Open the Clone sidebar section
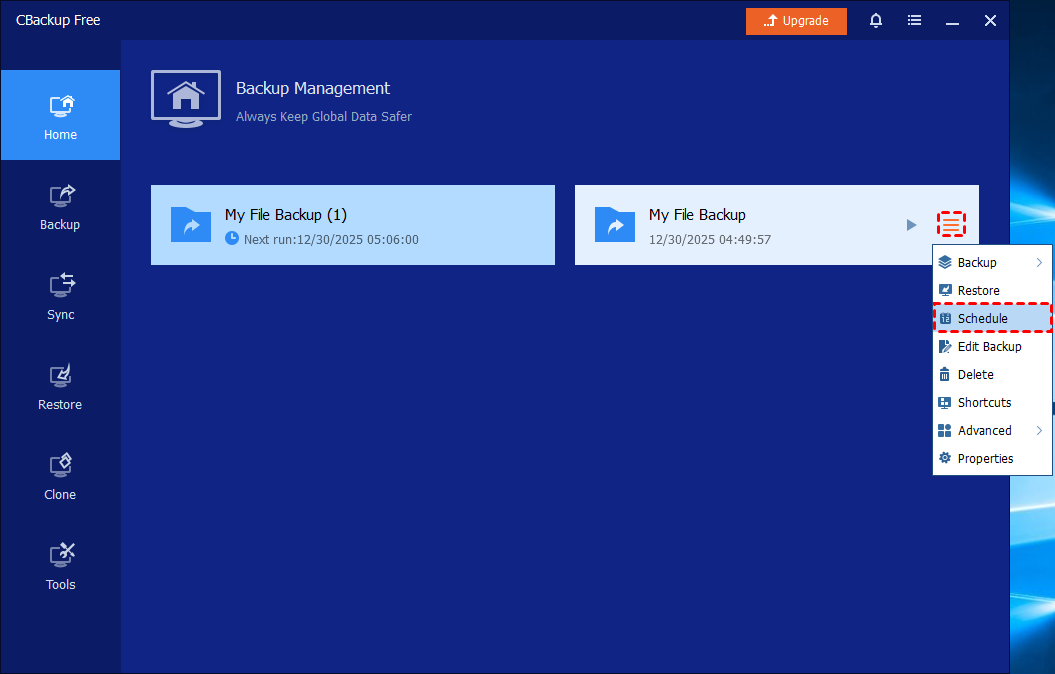Viewport: 1055px width, 674px height. click(x=60, y=476)
